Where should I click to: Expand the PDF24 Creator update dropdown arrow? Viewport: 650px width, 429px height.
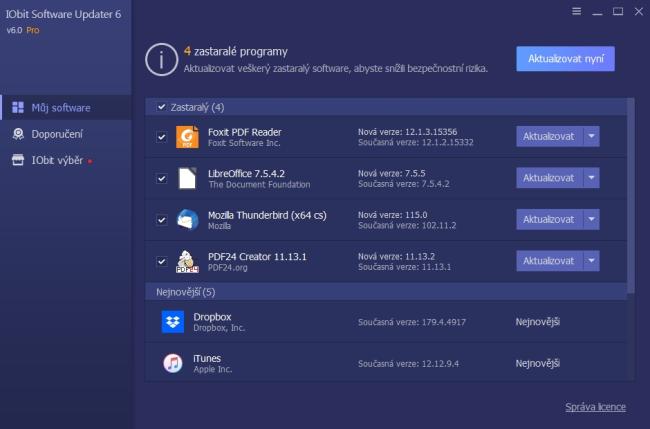[x=591, y=261]
